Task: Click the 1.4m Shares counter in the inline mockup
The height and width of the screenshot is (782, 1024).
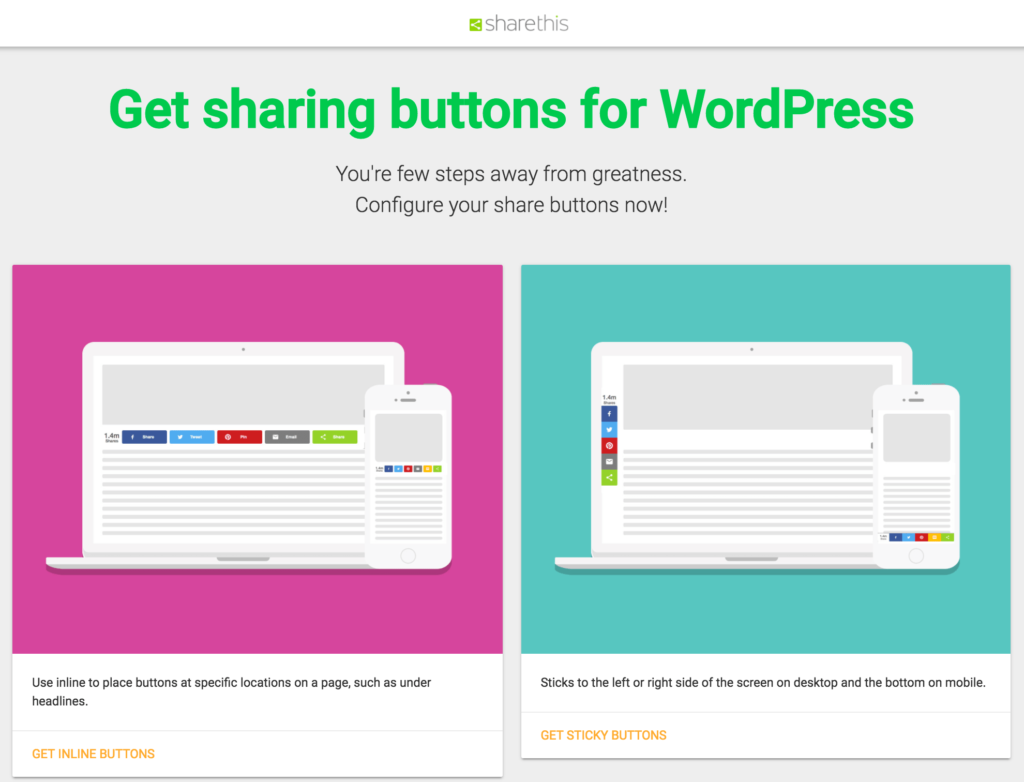Action: (112, 436)
